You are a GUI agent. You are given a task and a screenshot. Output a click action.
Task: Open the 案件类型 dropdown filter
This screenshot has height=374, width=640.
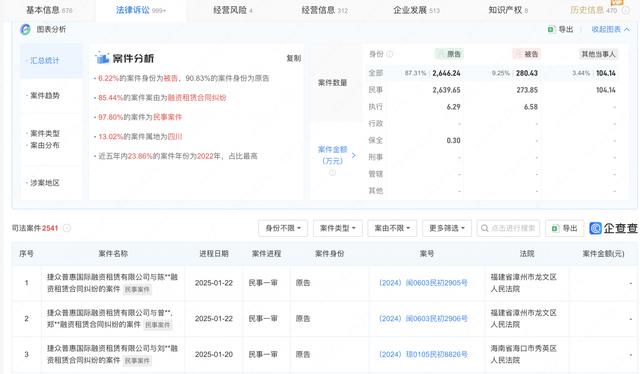(x=338, y=228)
